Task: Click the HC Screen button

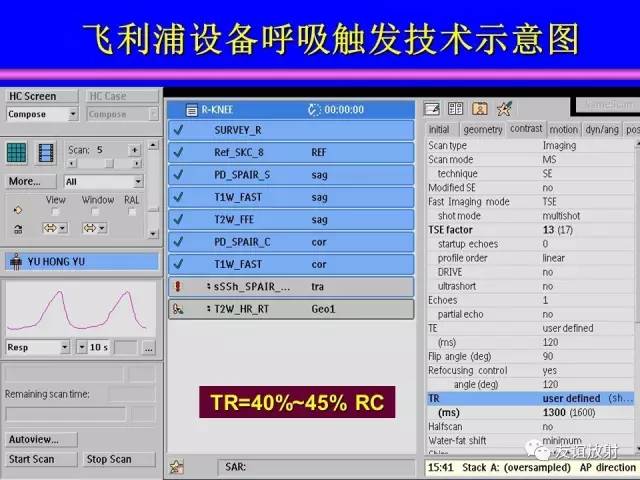Action: pos(42,96)
